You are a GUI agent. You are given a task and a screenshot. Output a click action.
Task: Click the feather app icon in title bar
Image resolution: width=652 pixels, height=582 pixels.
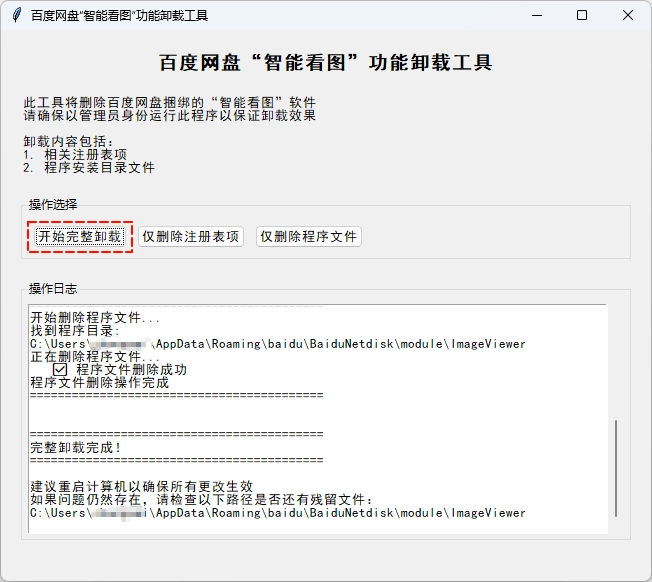pos(16,15)
